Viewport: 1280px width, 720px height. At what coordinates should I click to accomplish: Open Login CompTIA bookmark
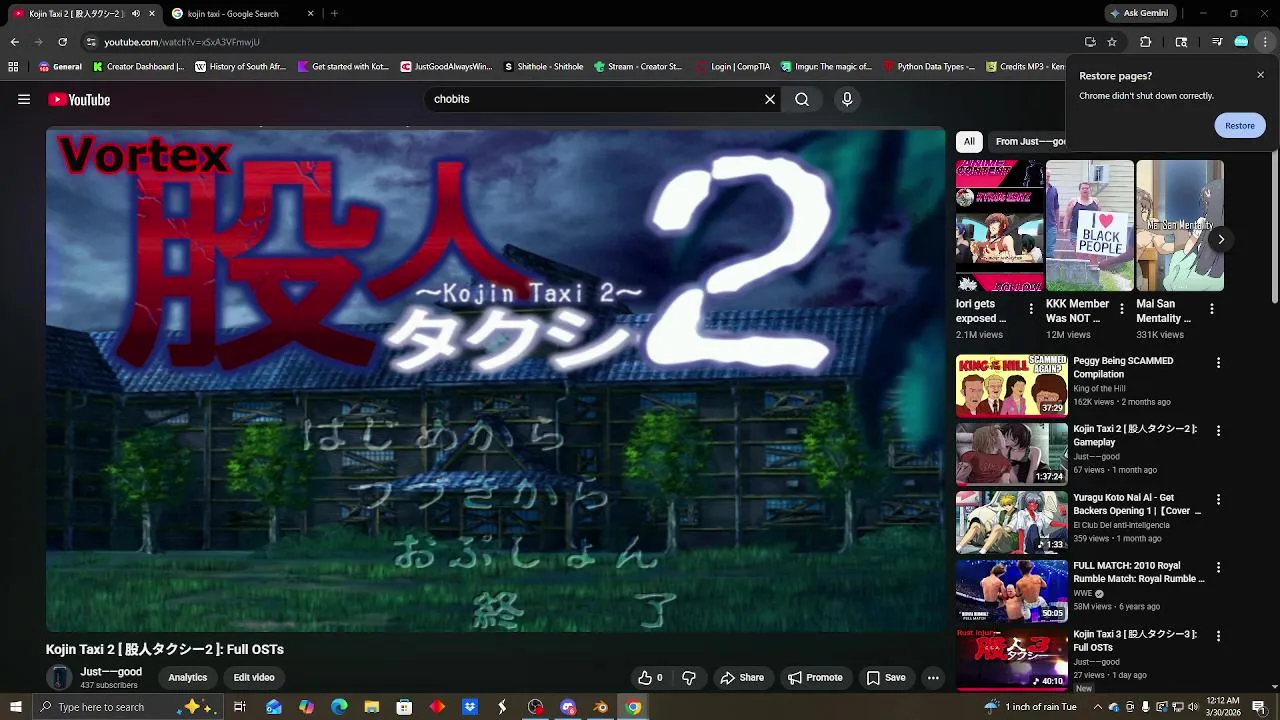(x=733, y=67)
